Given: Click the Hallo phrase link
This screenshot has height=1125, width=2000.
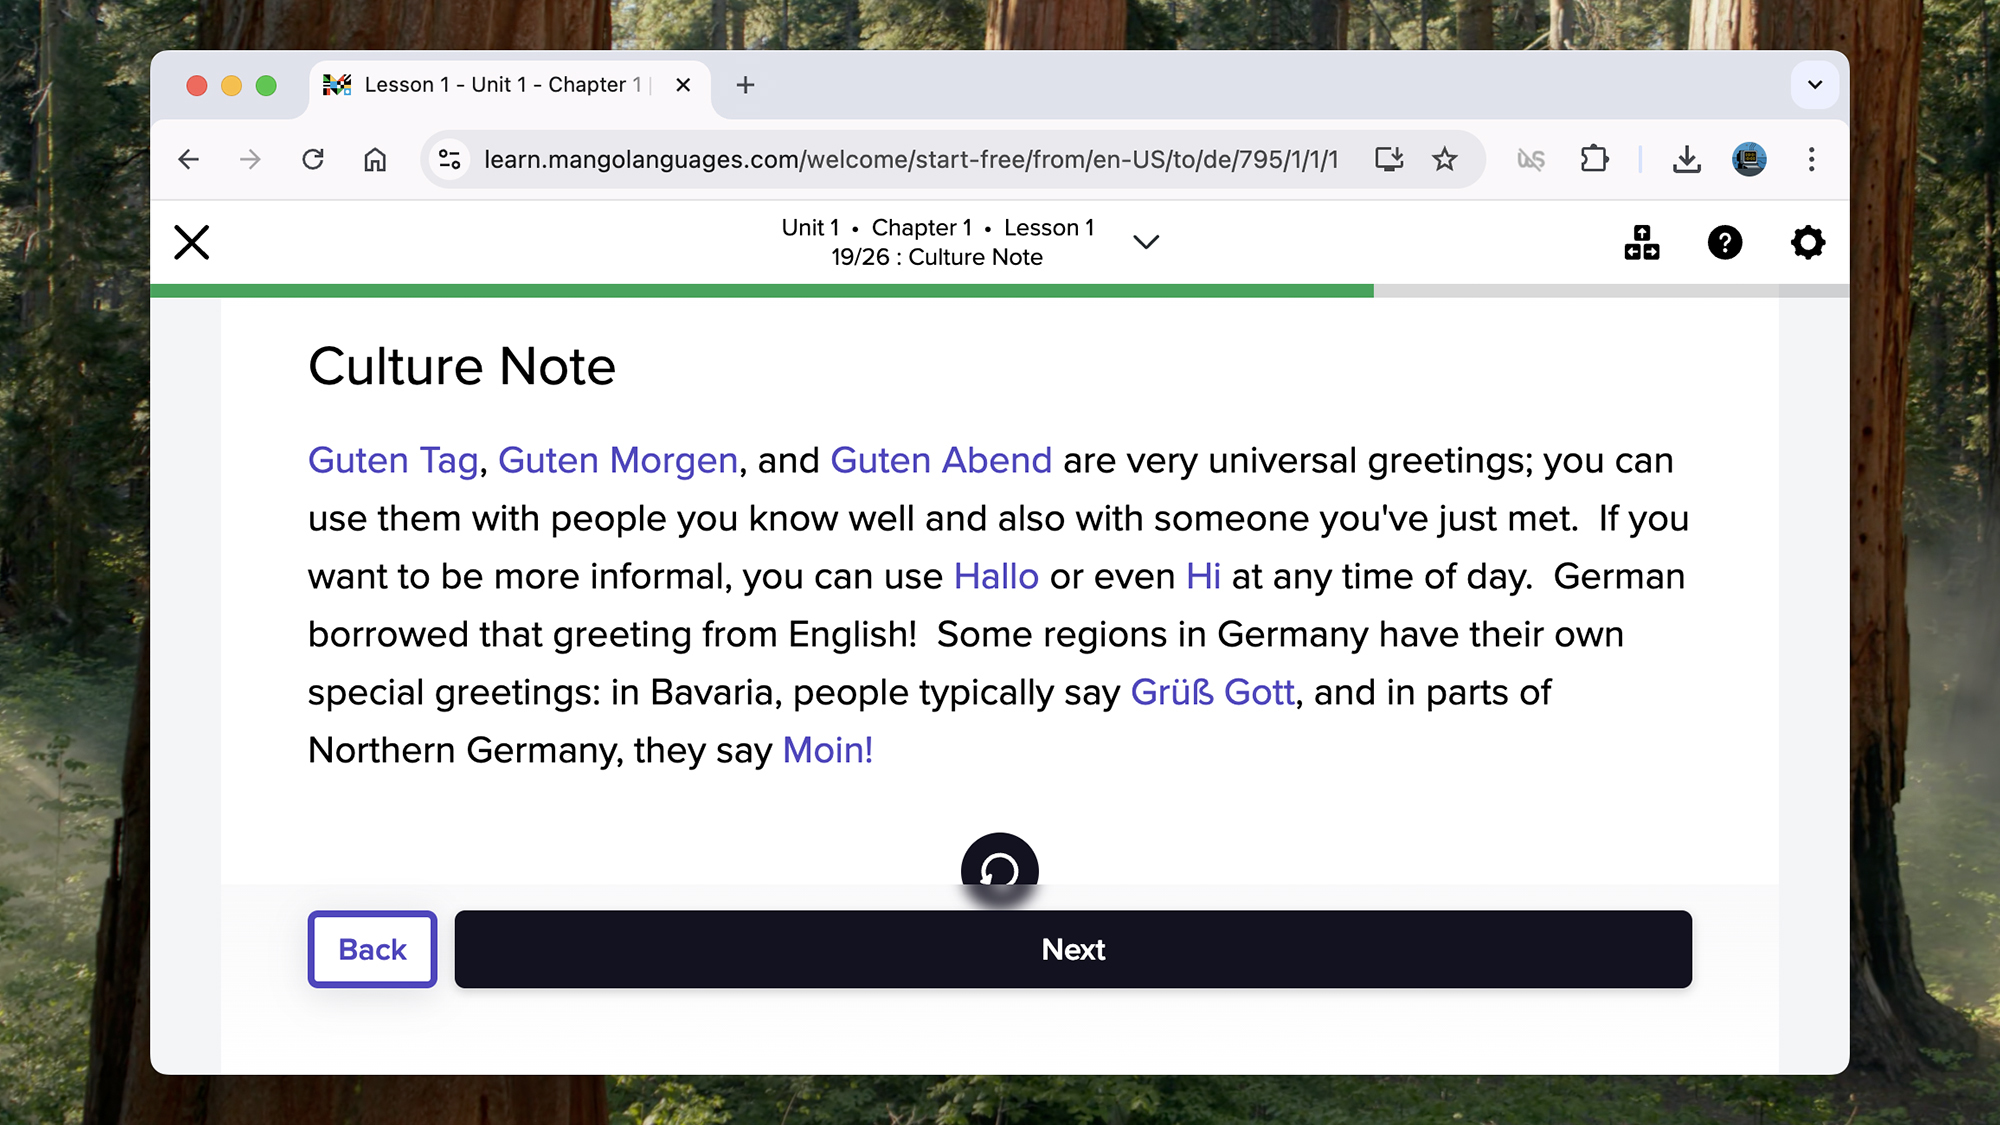Looking at the screenshot, I should tap(996, 576).
